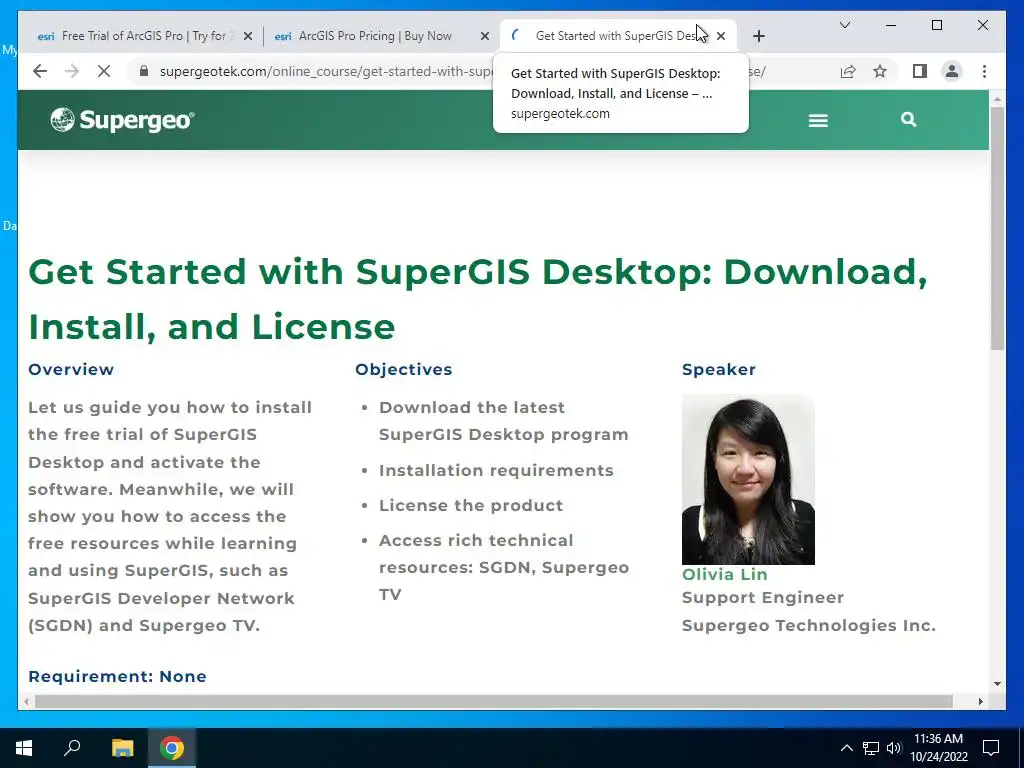Open network status tray icon
The width and height of the screenshot is (1024, 768).
tap(871, 748)
